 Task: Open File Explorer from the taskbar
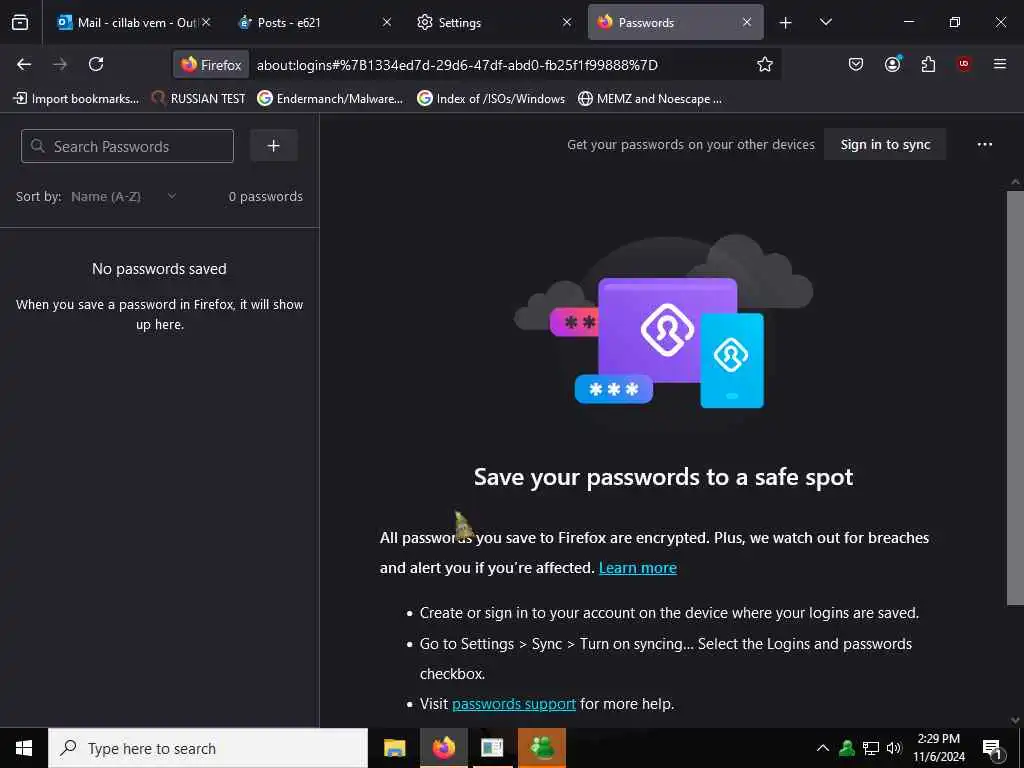tap(394, 748)
